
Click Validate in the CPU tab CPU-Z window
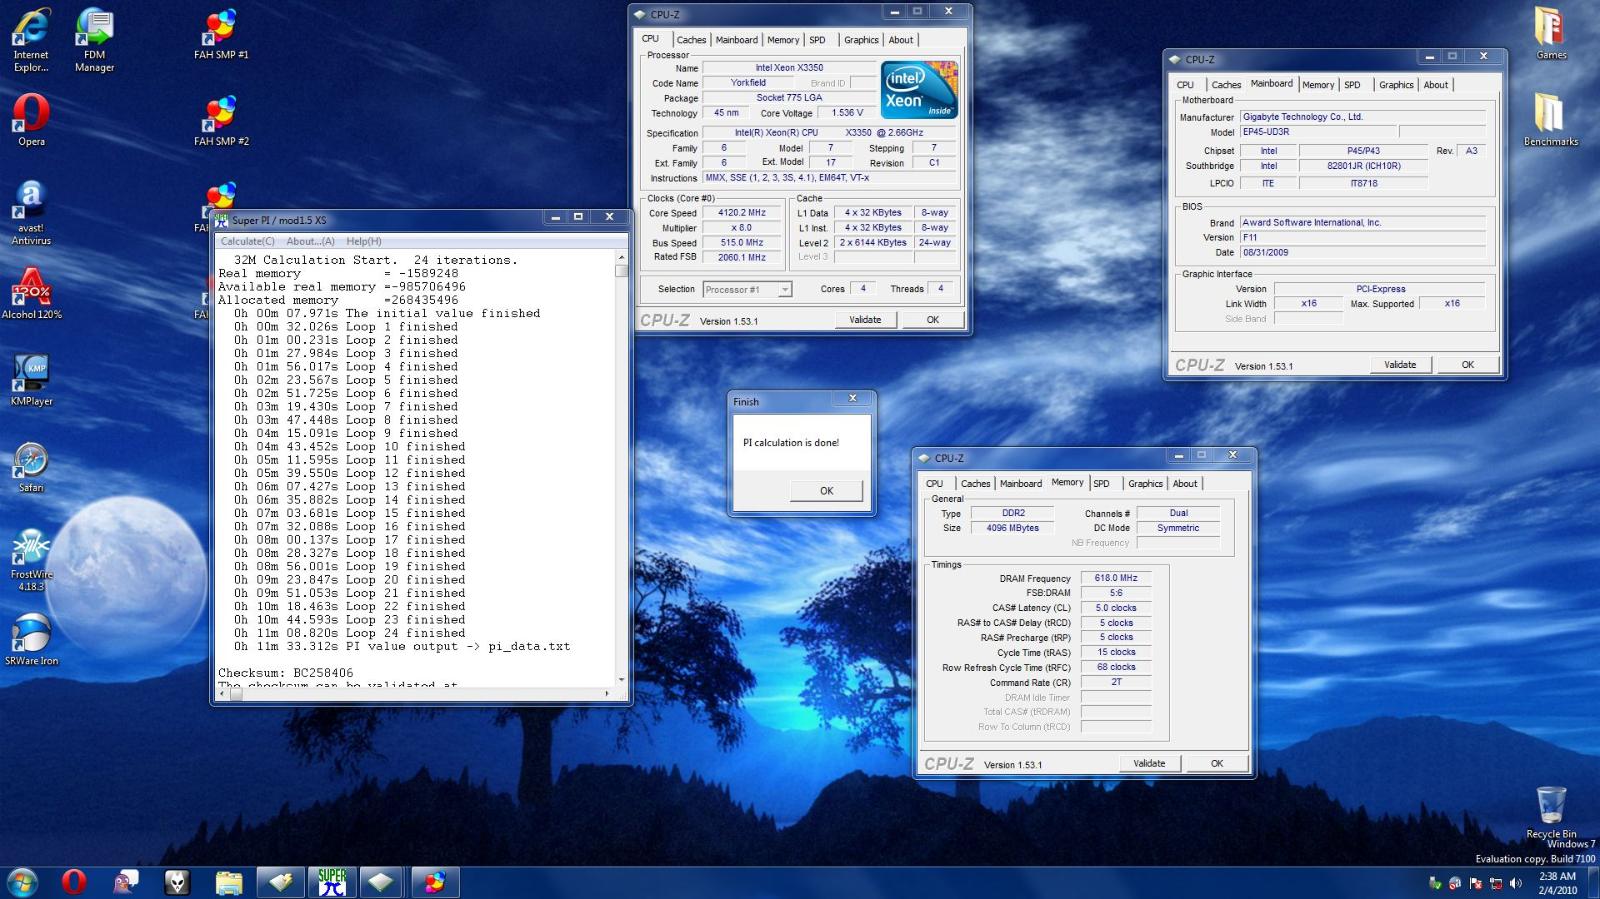865,320
